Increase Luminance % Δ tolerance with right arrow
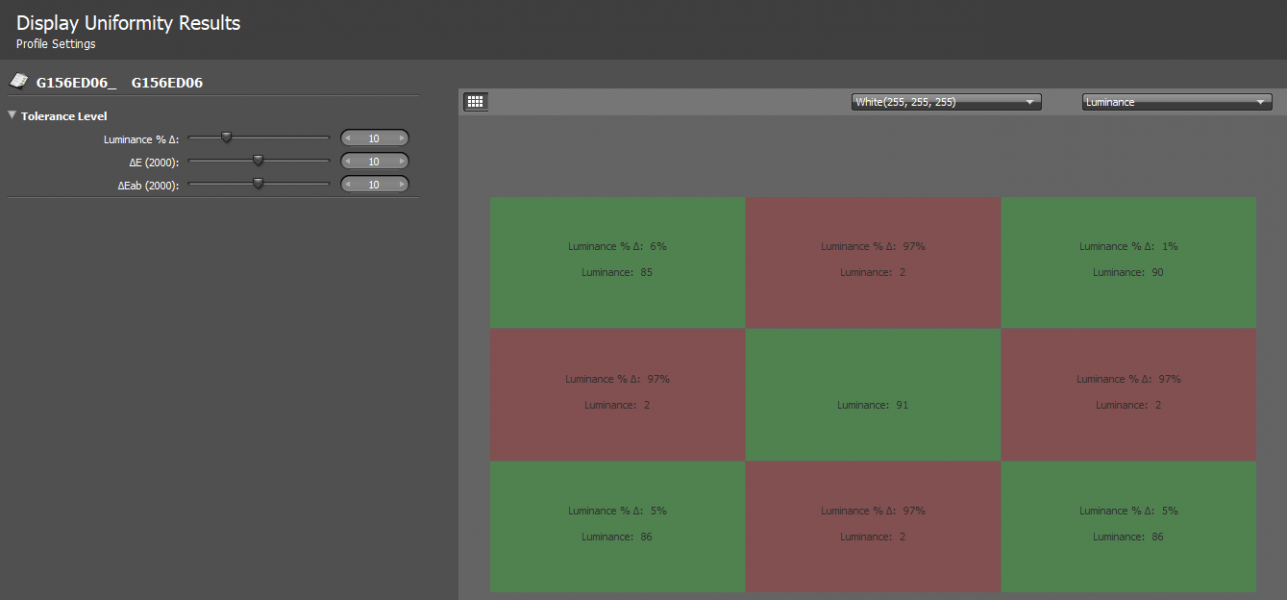Image resolution: width=1287 pixels, height=600 pixels. point(402,138)
